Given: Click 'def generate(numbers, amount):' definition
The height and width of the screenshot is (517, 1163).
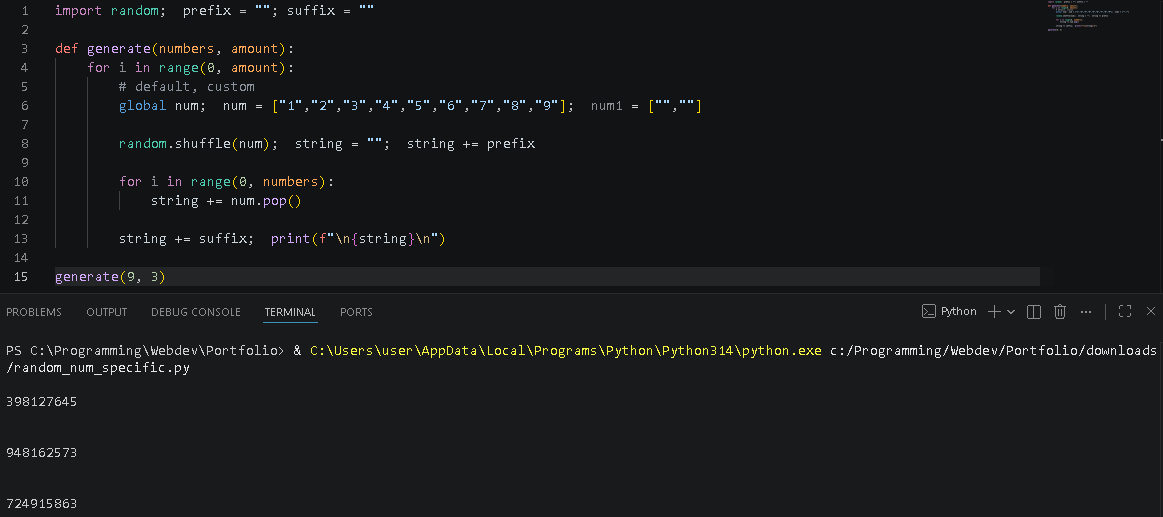Looking at the screenshot, I should point(175,49).
